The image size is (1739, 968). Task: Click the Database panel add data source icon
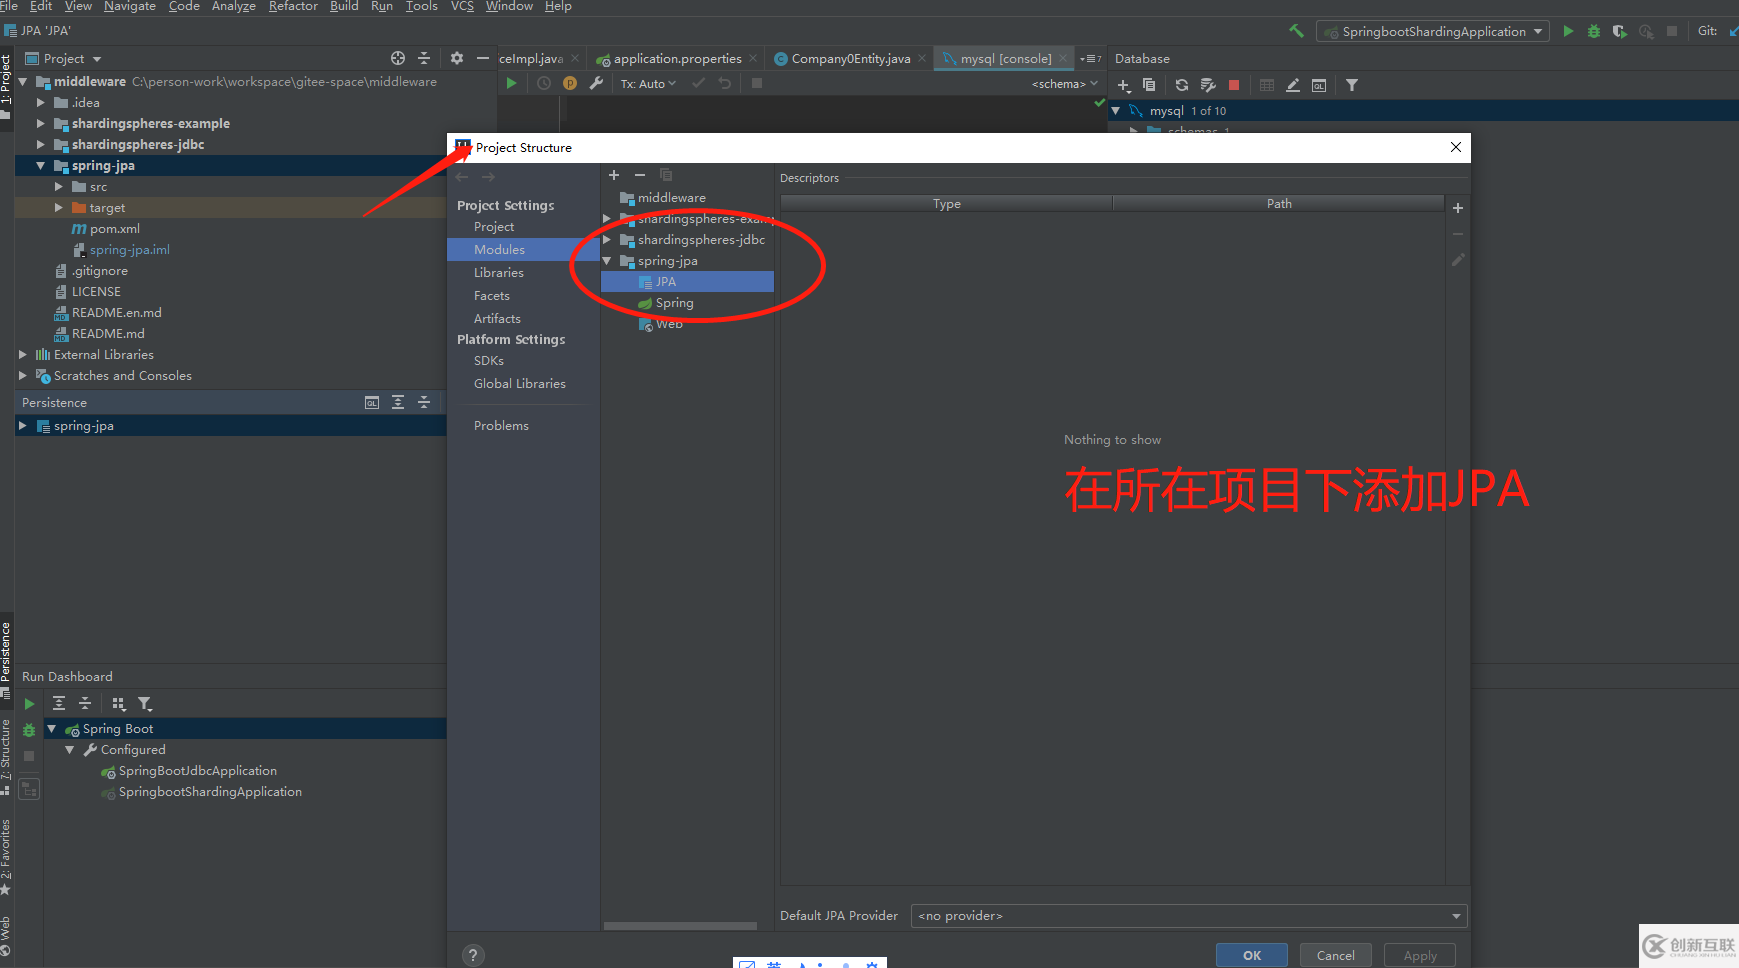1123,86
